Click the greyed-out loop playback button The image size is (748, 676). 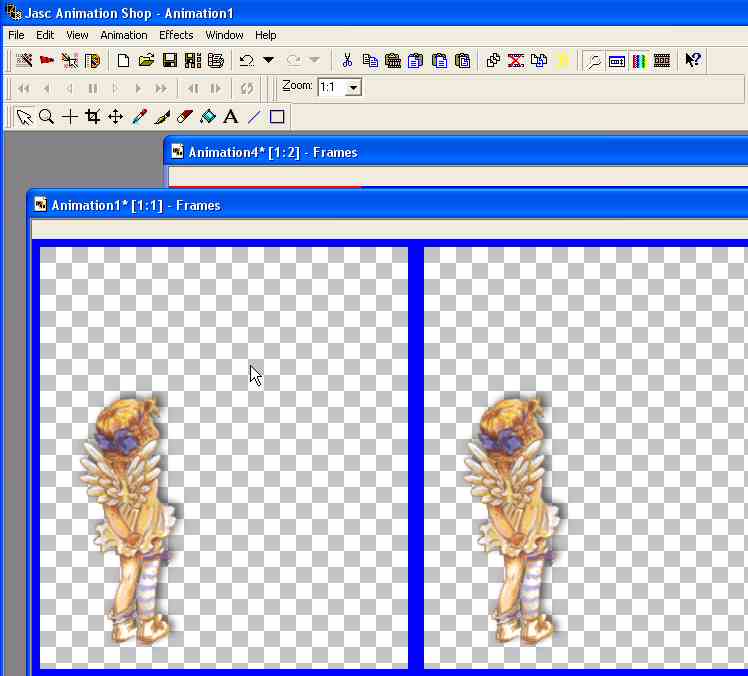[247, 88]
